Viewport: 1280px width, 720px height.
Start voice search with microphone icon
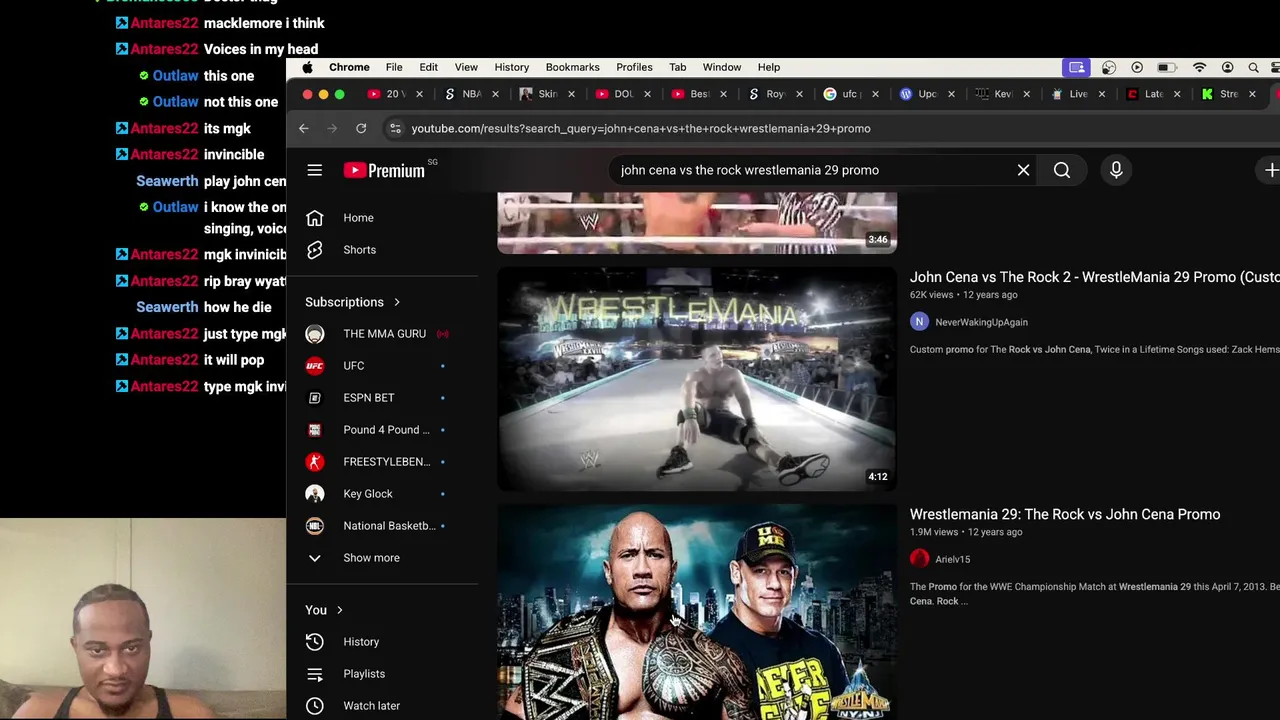coord(1116,170)
